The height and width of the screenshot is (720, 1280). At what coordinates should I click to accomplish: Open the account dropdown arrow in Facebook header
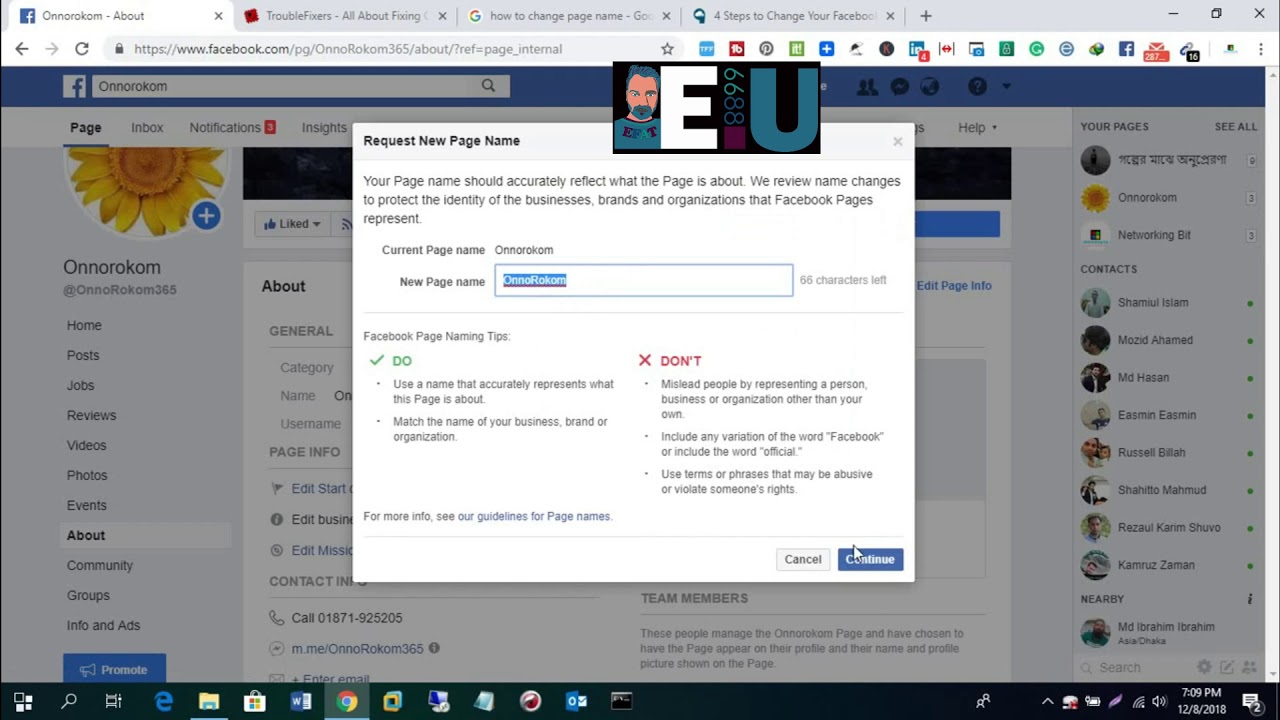[1006, 87]
